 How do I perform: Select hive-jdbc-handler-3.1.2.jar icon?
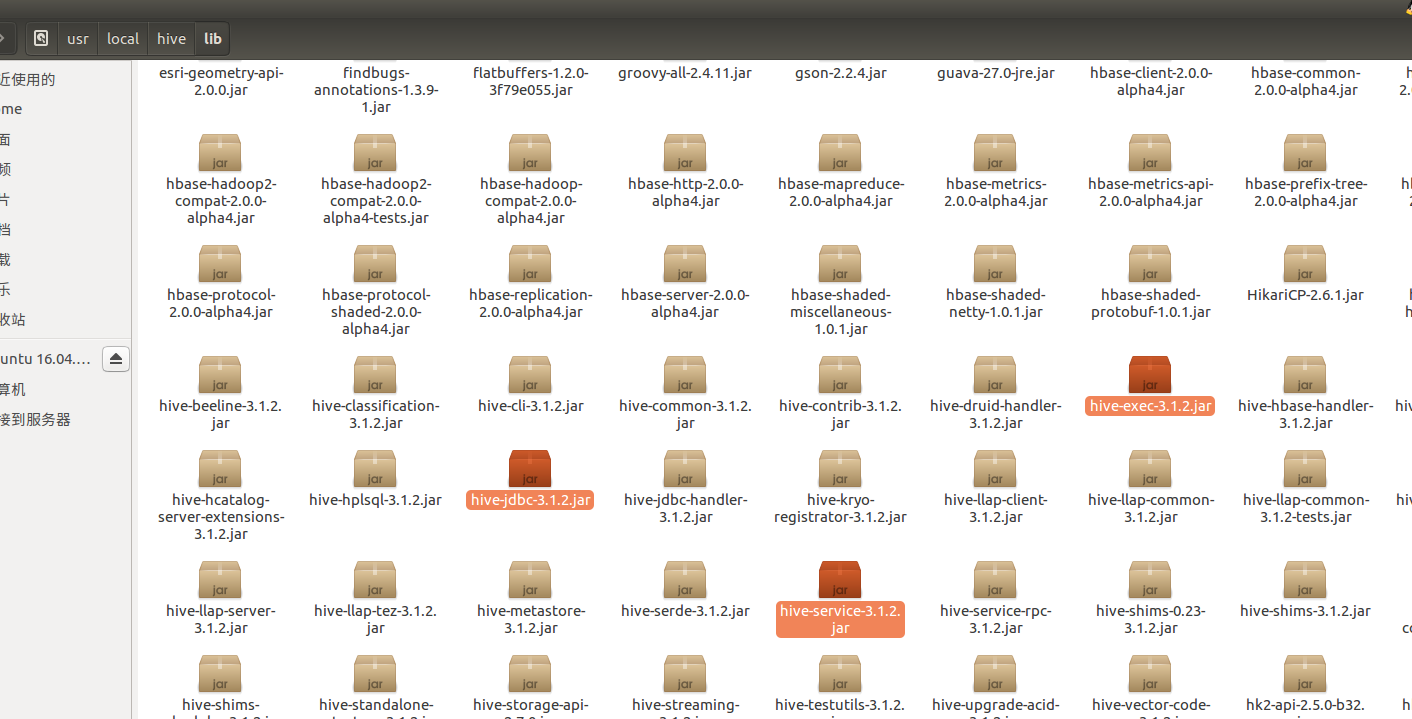pyautogui.click(x=685, y=469)
